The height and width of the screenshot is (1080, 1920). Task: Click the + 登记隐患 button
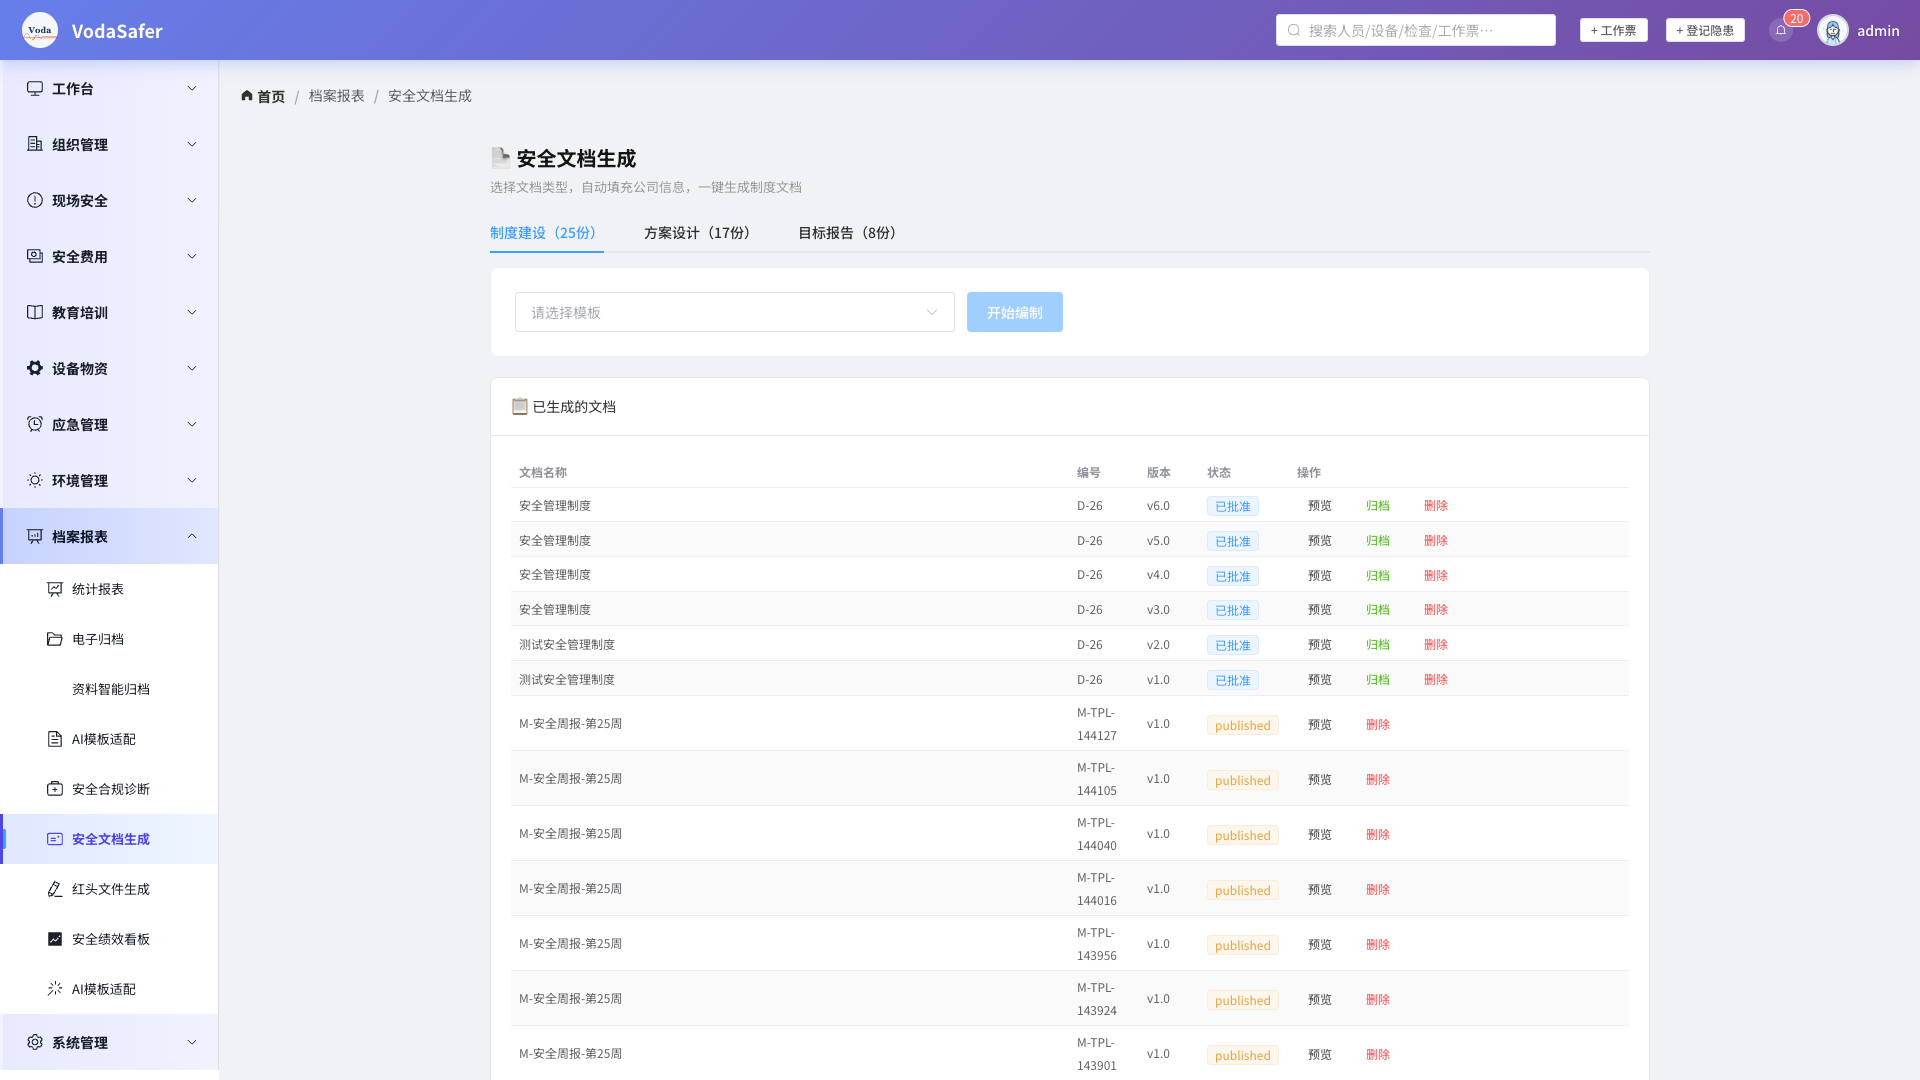click(x=1705, y=30)
